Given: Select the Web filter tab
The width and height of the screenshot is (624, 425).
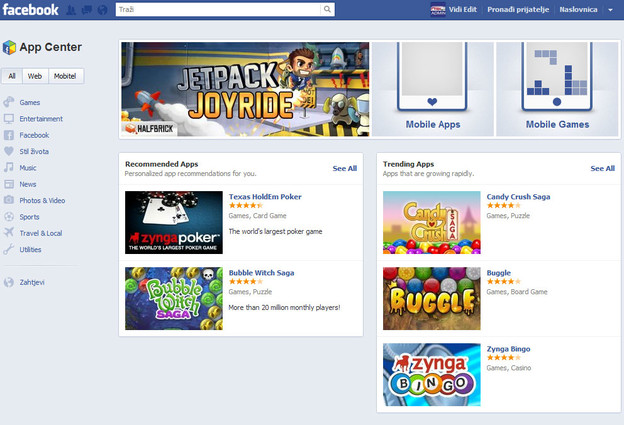Looking at the screenshot, I should tap(35, 76).
